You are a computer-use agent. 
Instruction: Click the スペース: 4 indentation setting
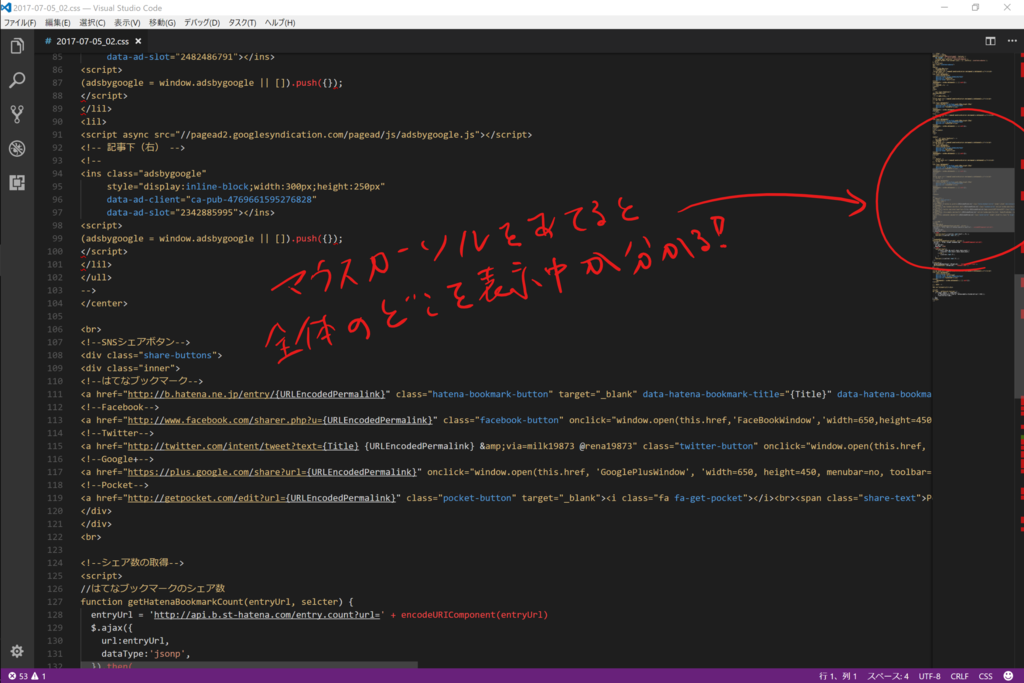[x=888, y=676]
